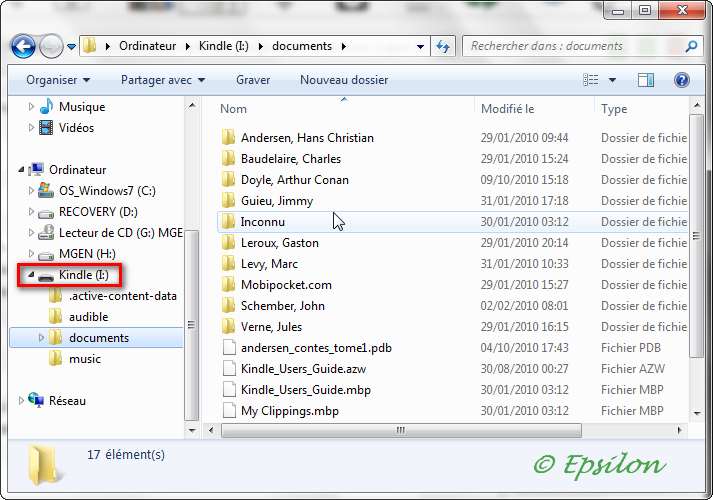713x500 pixels.
Task: Select the Vidéos library icon
Action: tap(46, 128)
